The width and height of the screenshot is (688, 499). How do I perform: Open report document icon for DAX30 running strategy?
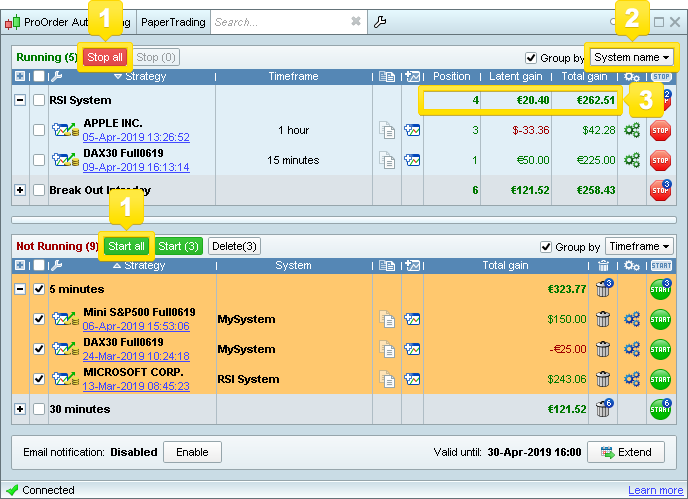pyautogui.click(x=387, y=160)
